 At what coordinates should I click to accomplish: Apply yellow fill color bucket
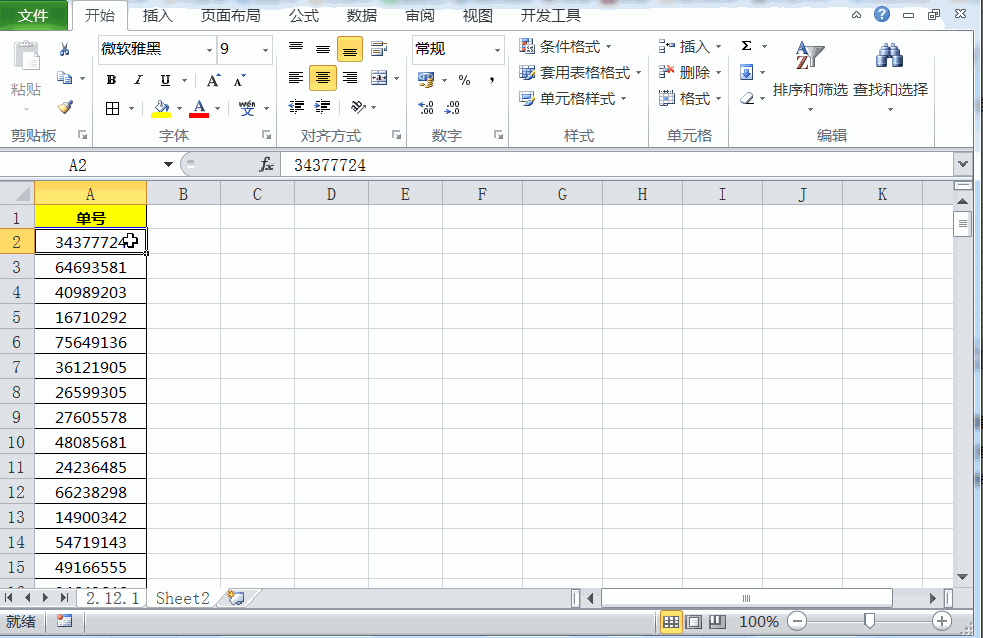tap(162, 108)
